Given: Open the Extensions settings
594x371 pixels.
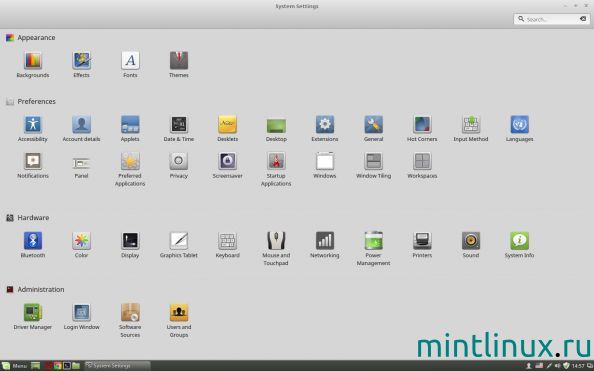Looking at the screenshot, I should 325,128.
